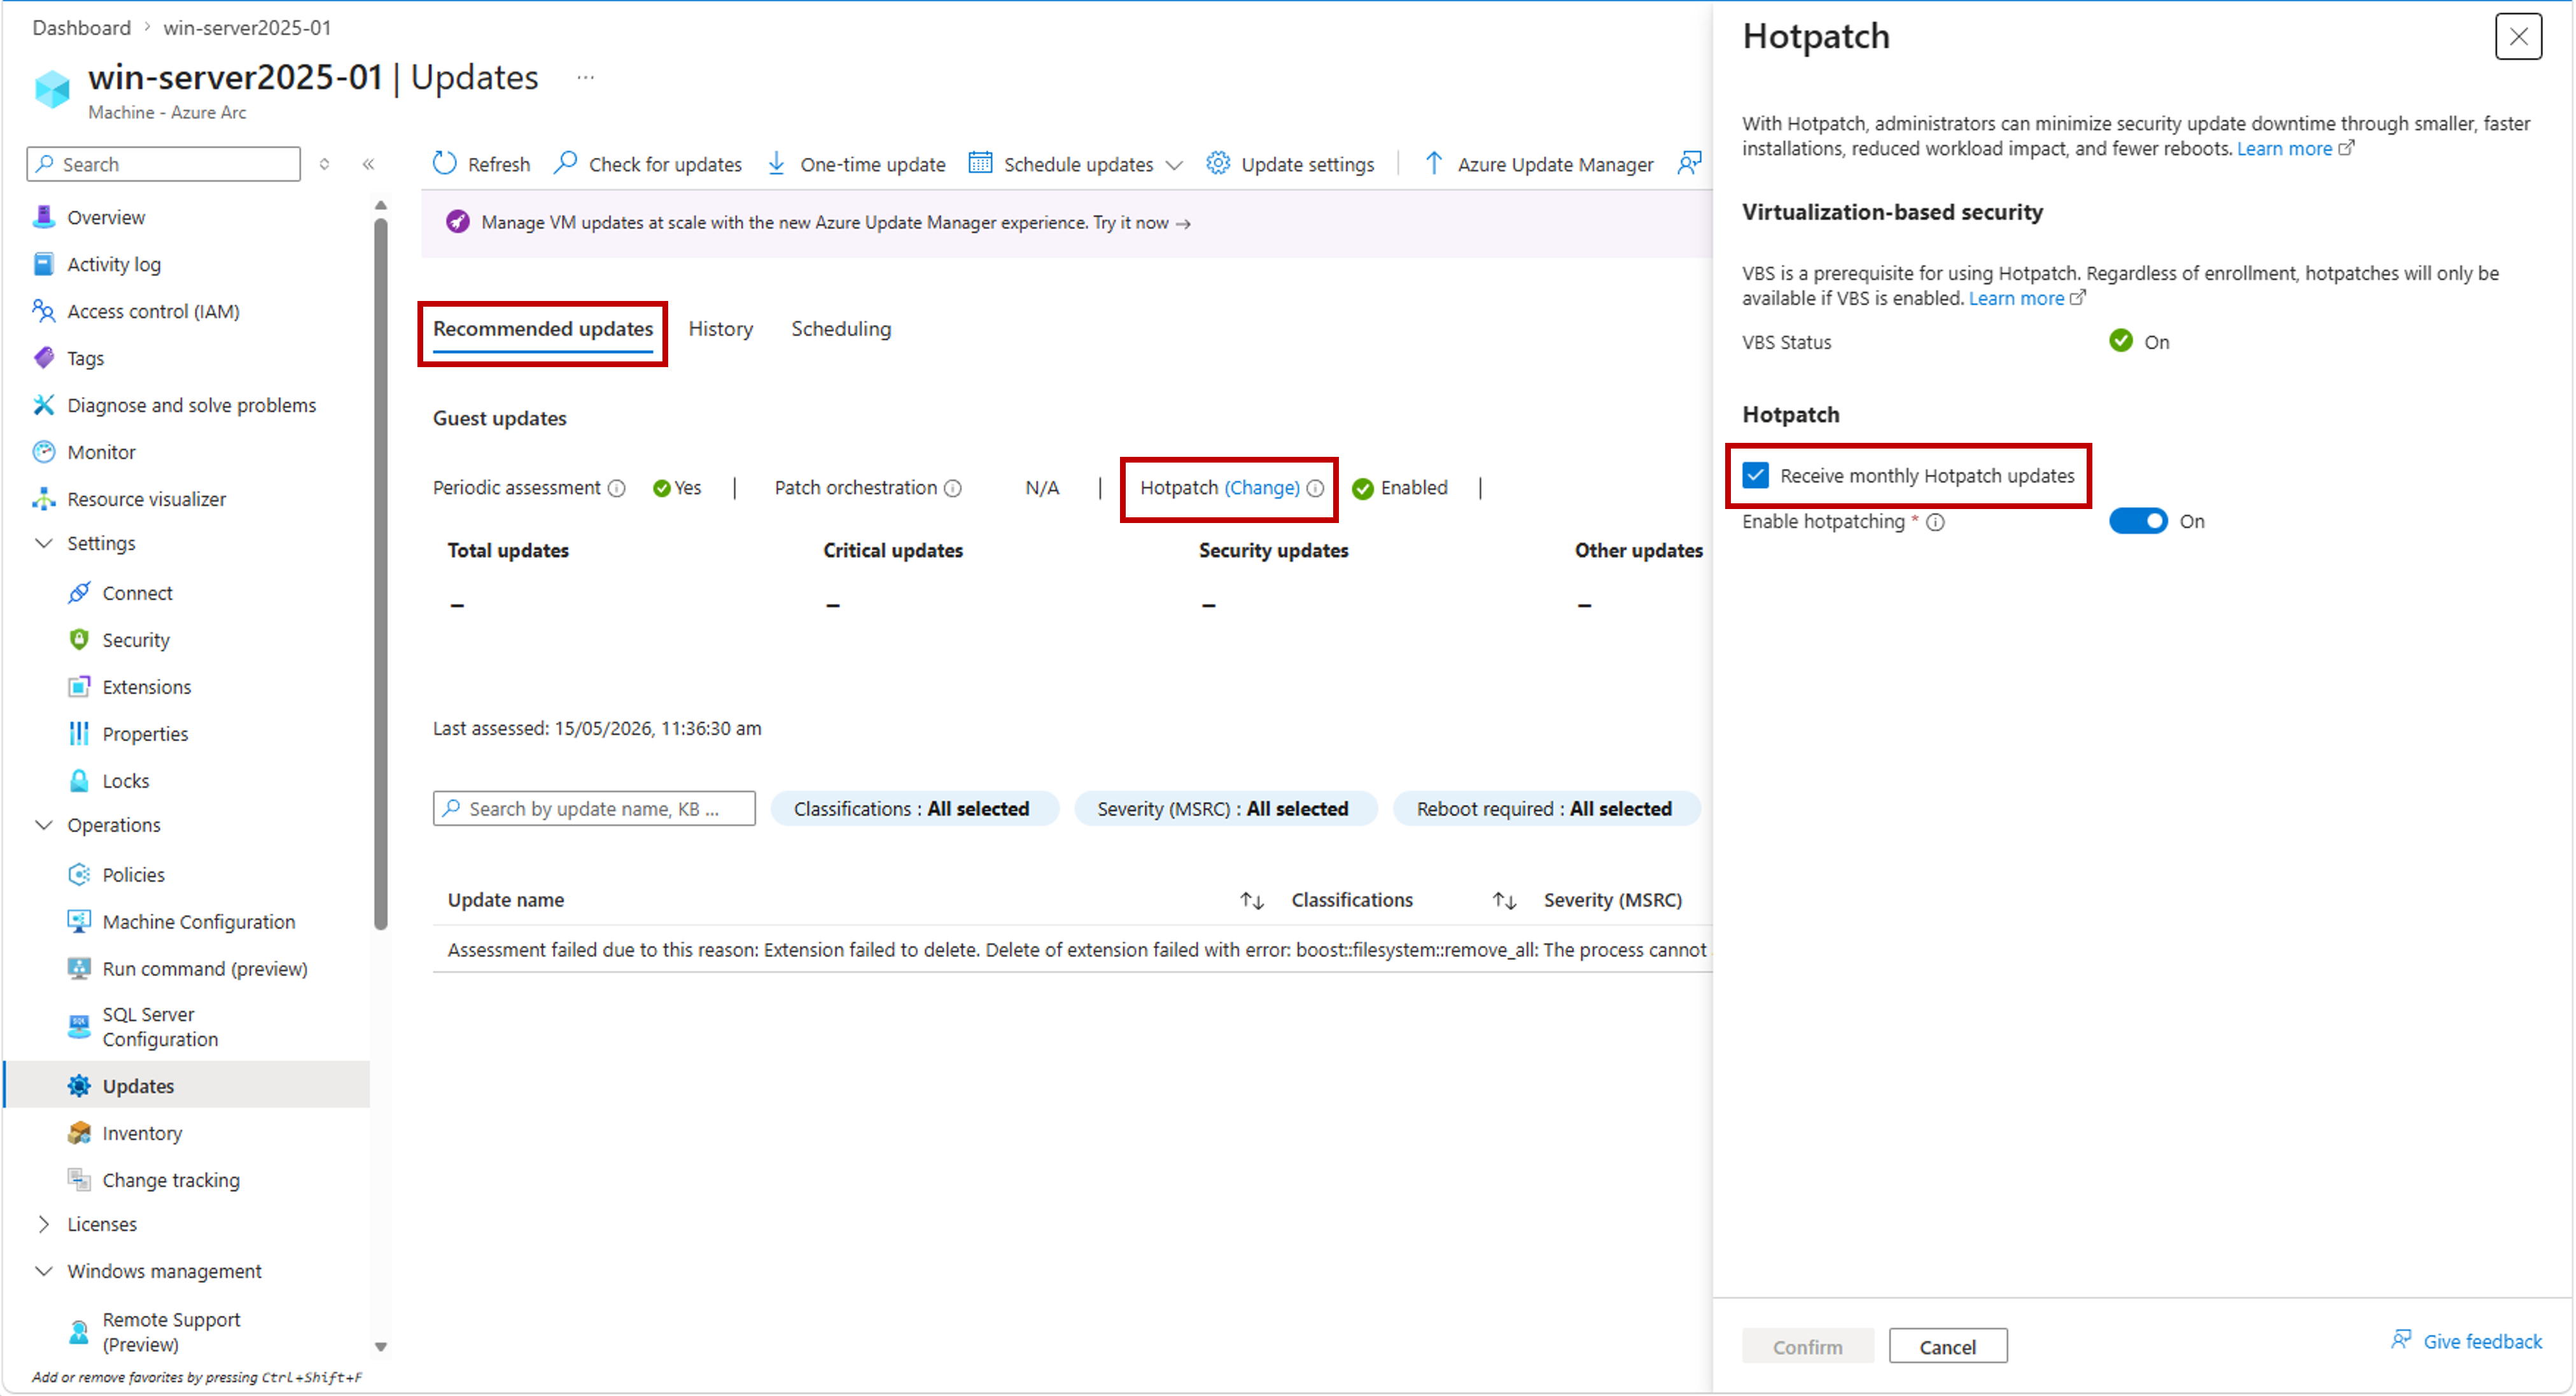Click more options ellipsis by title

586,77
